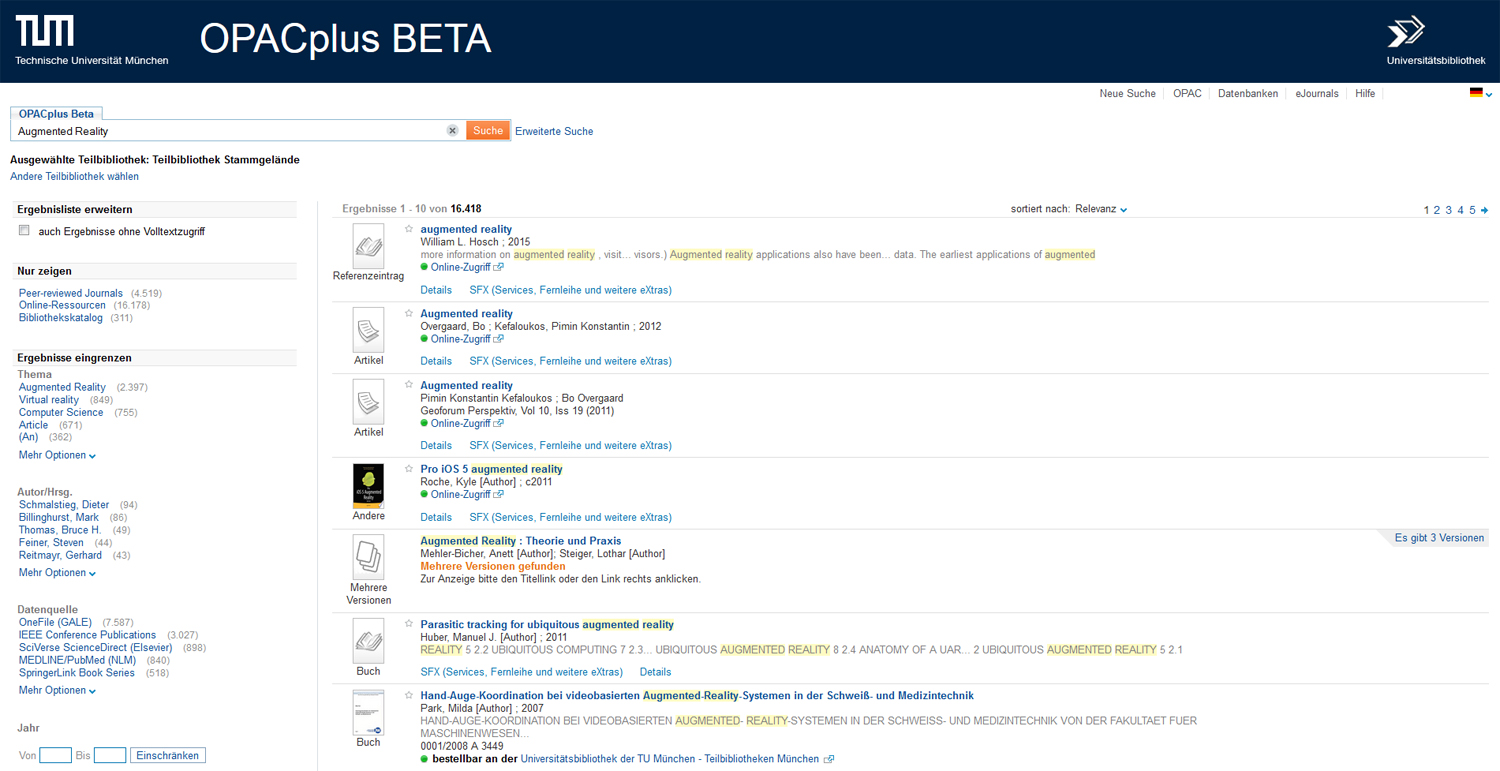Viewport: 1500px width, 771px height.
Task: Clear the search field with the X icon
Action: (x=452, y=131)
